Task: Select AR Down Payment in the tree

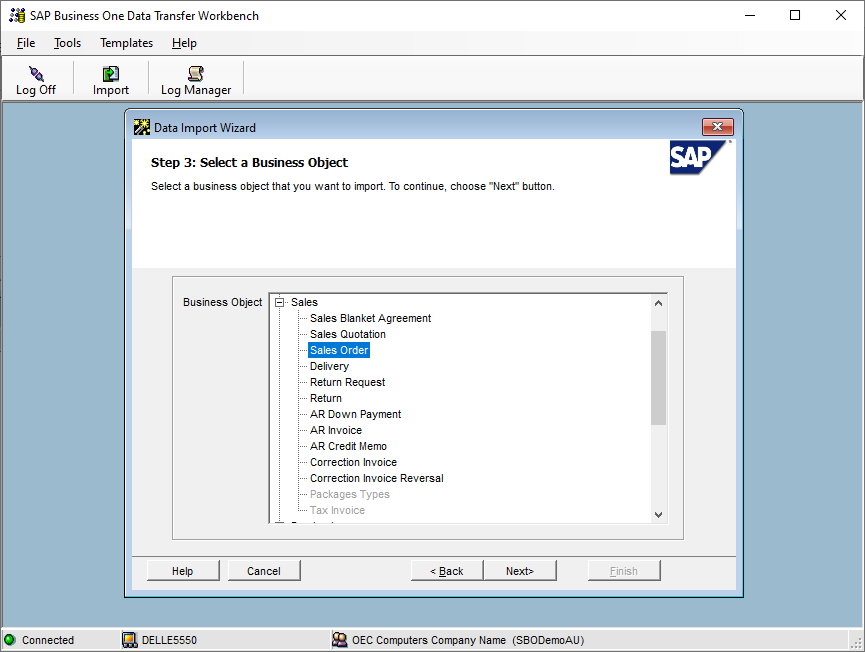Action: (x=355, y=414)
